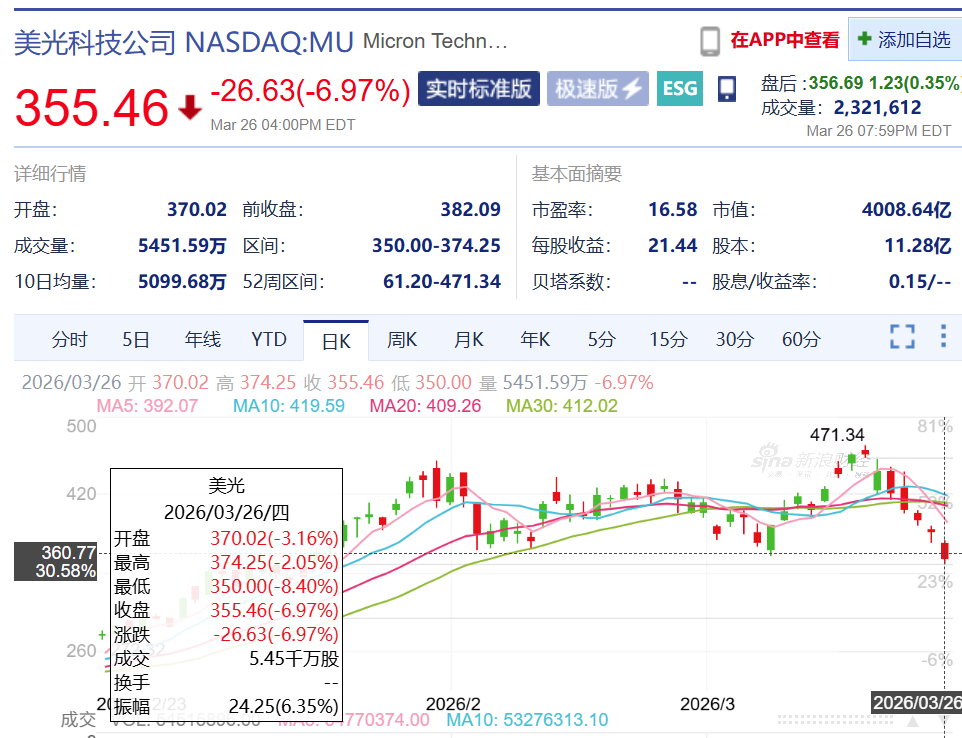Click 10日均量 value 5099.68万
Viewport: 962px width, 738px height.
pos(182,282)
